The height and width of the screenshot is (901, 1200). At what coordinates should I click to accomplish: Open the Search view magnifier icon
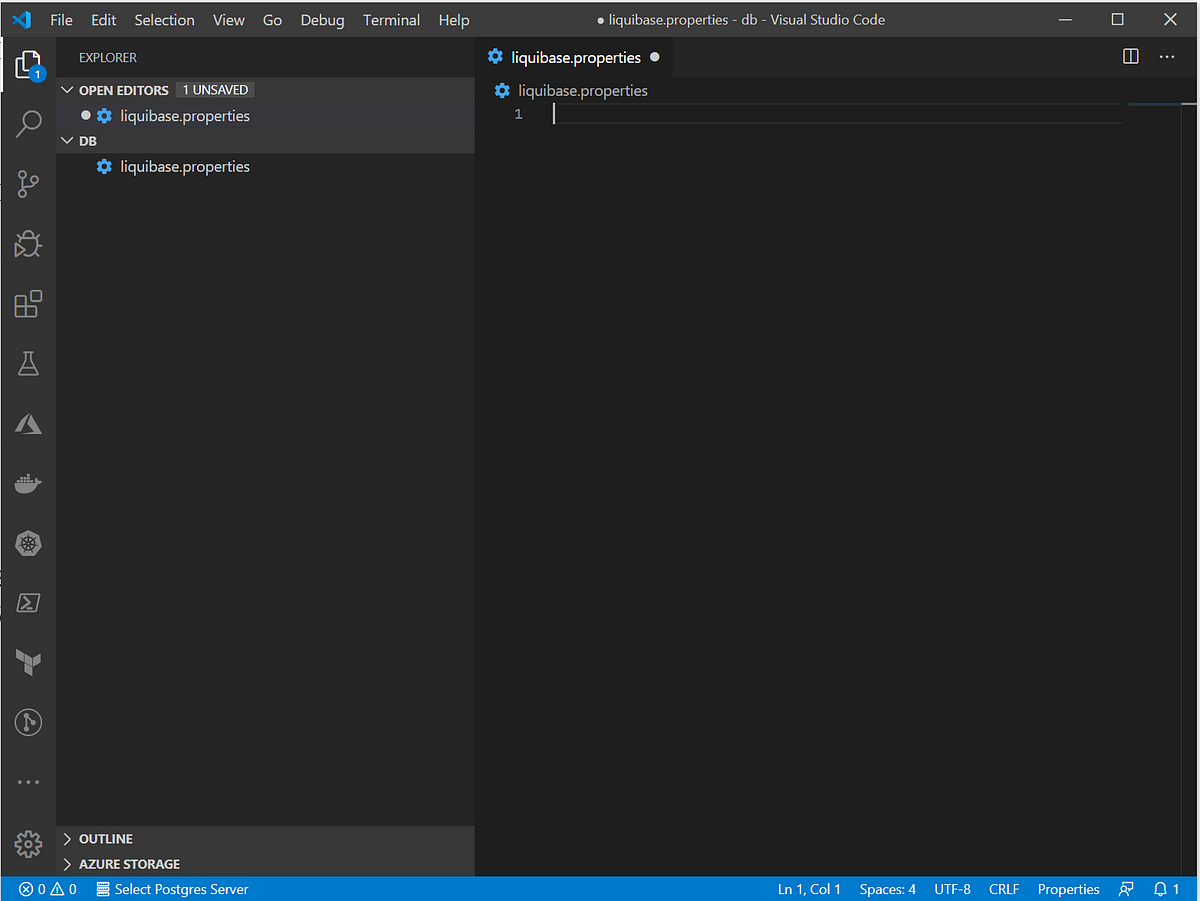click(28, 124)
